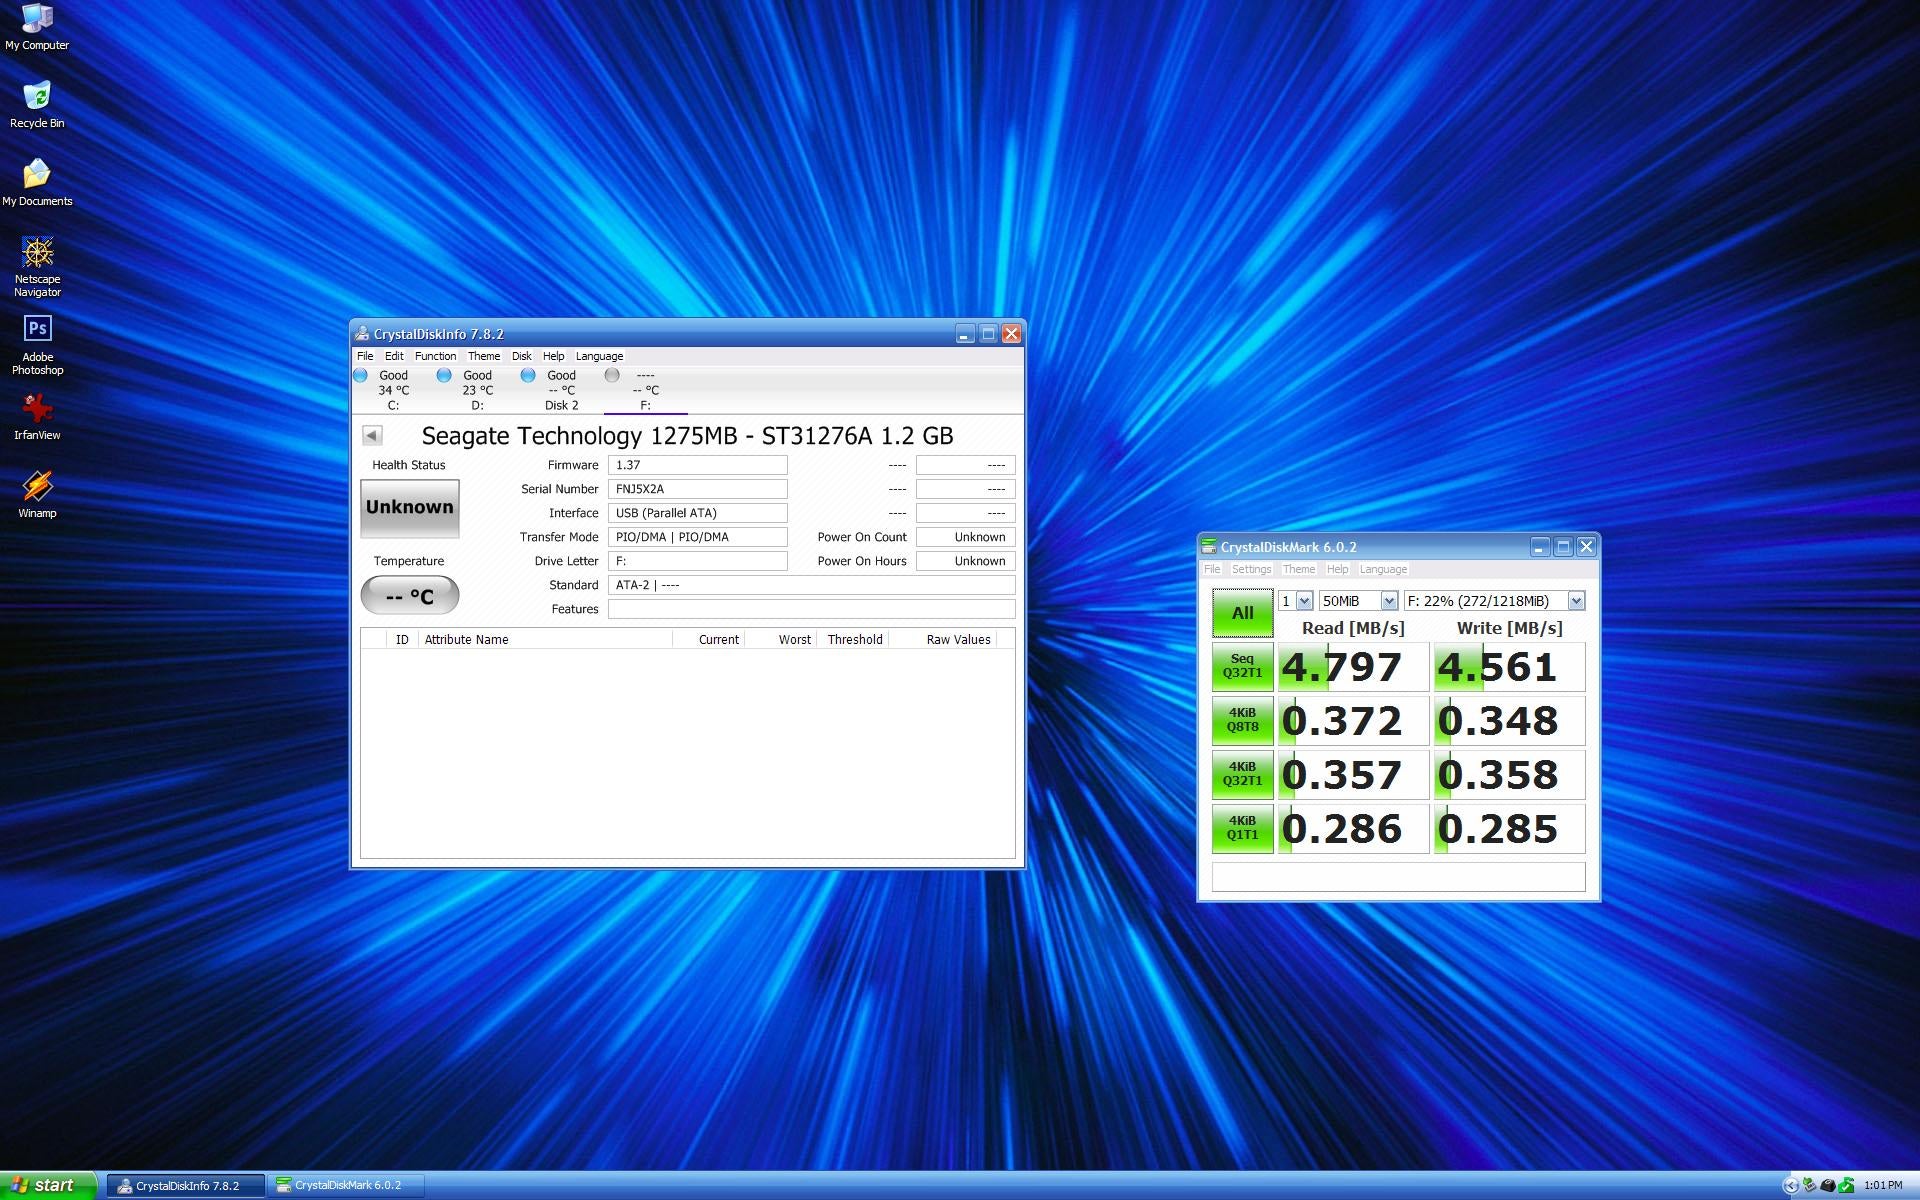Click the taskbar clock showing 1:01 PM
This screenshot has width=1920, height=1200.
pos(1883,1186)
